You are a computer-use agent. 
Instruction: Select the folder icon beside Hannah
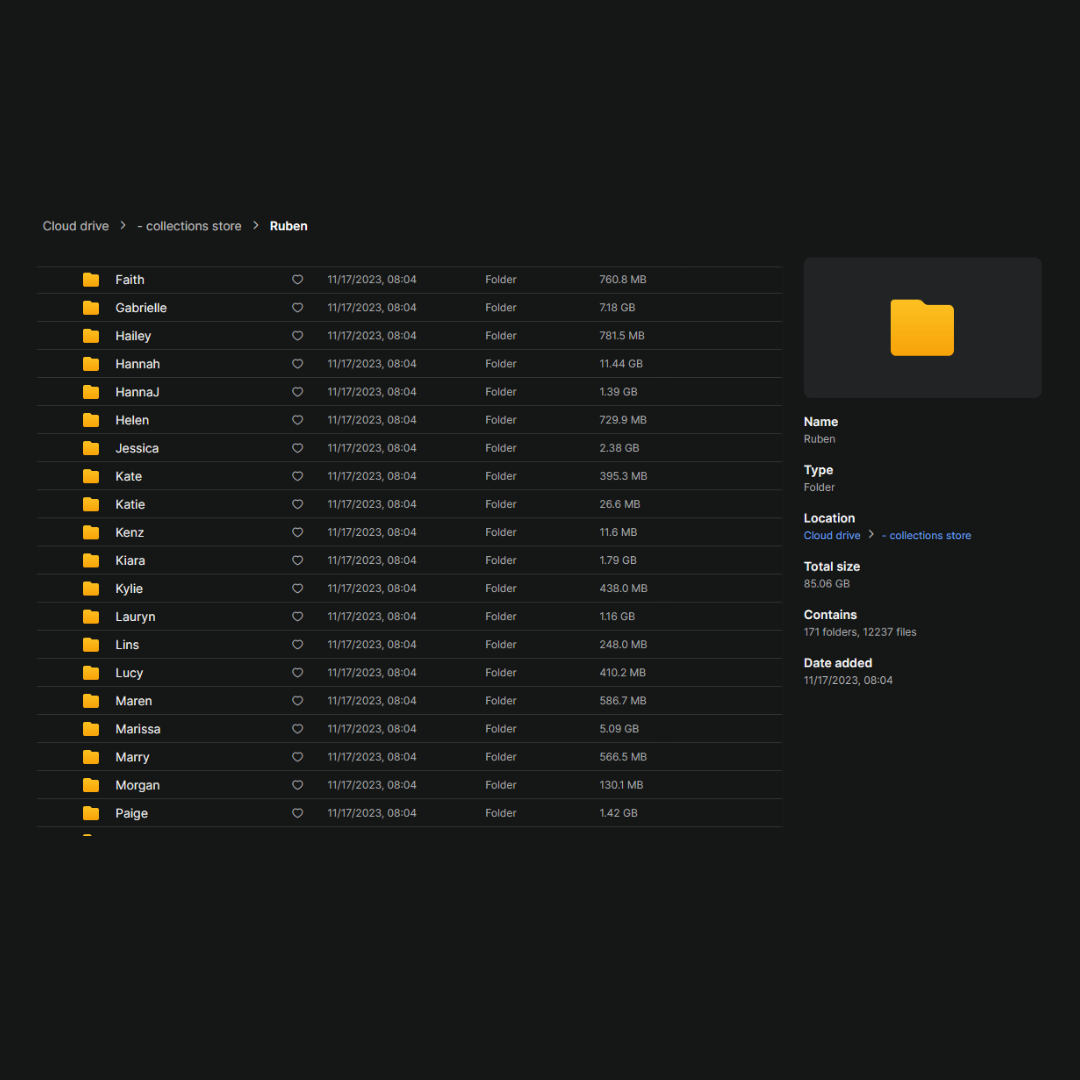click(x=91, y=364)
